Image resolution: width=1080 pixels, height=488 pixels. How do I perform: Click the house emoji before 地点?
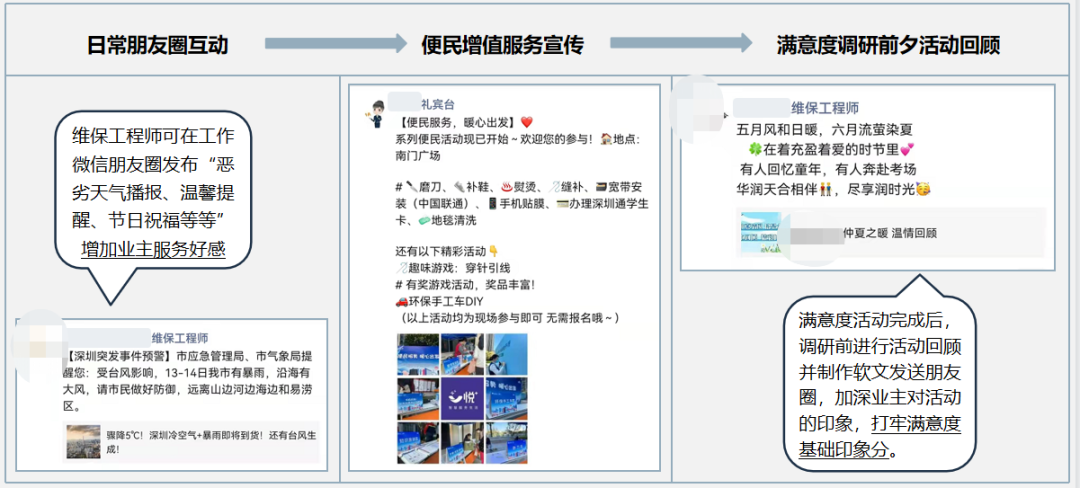tap(606, 139)
